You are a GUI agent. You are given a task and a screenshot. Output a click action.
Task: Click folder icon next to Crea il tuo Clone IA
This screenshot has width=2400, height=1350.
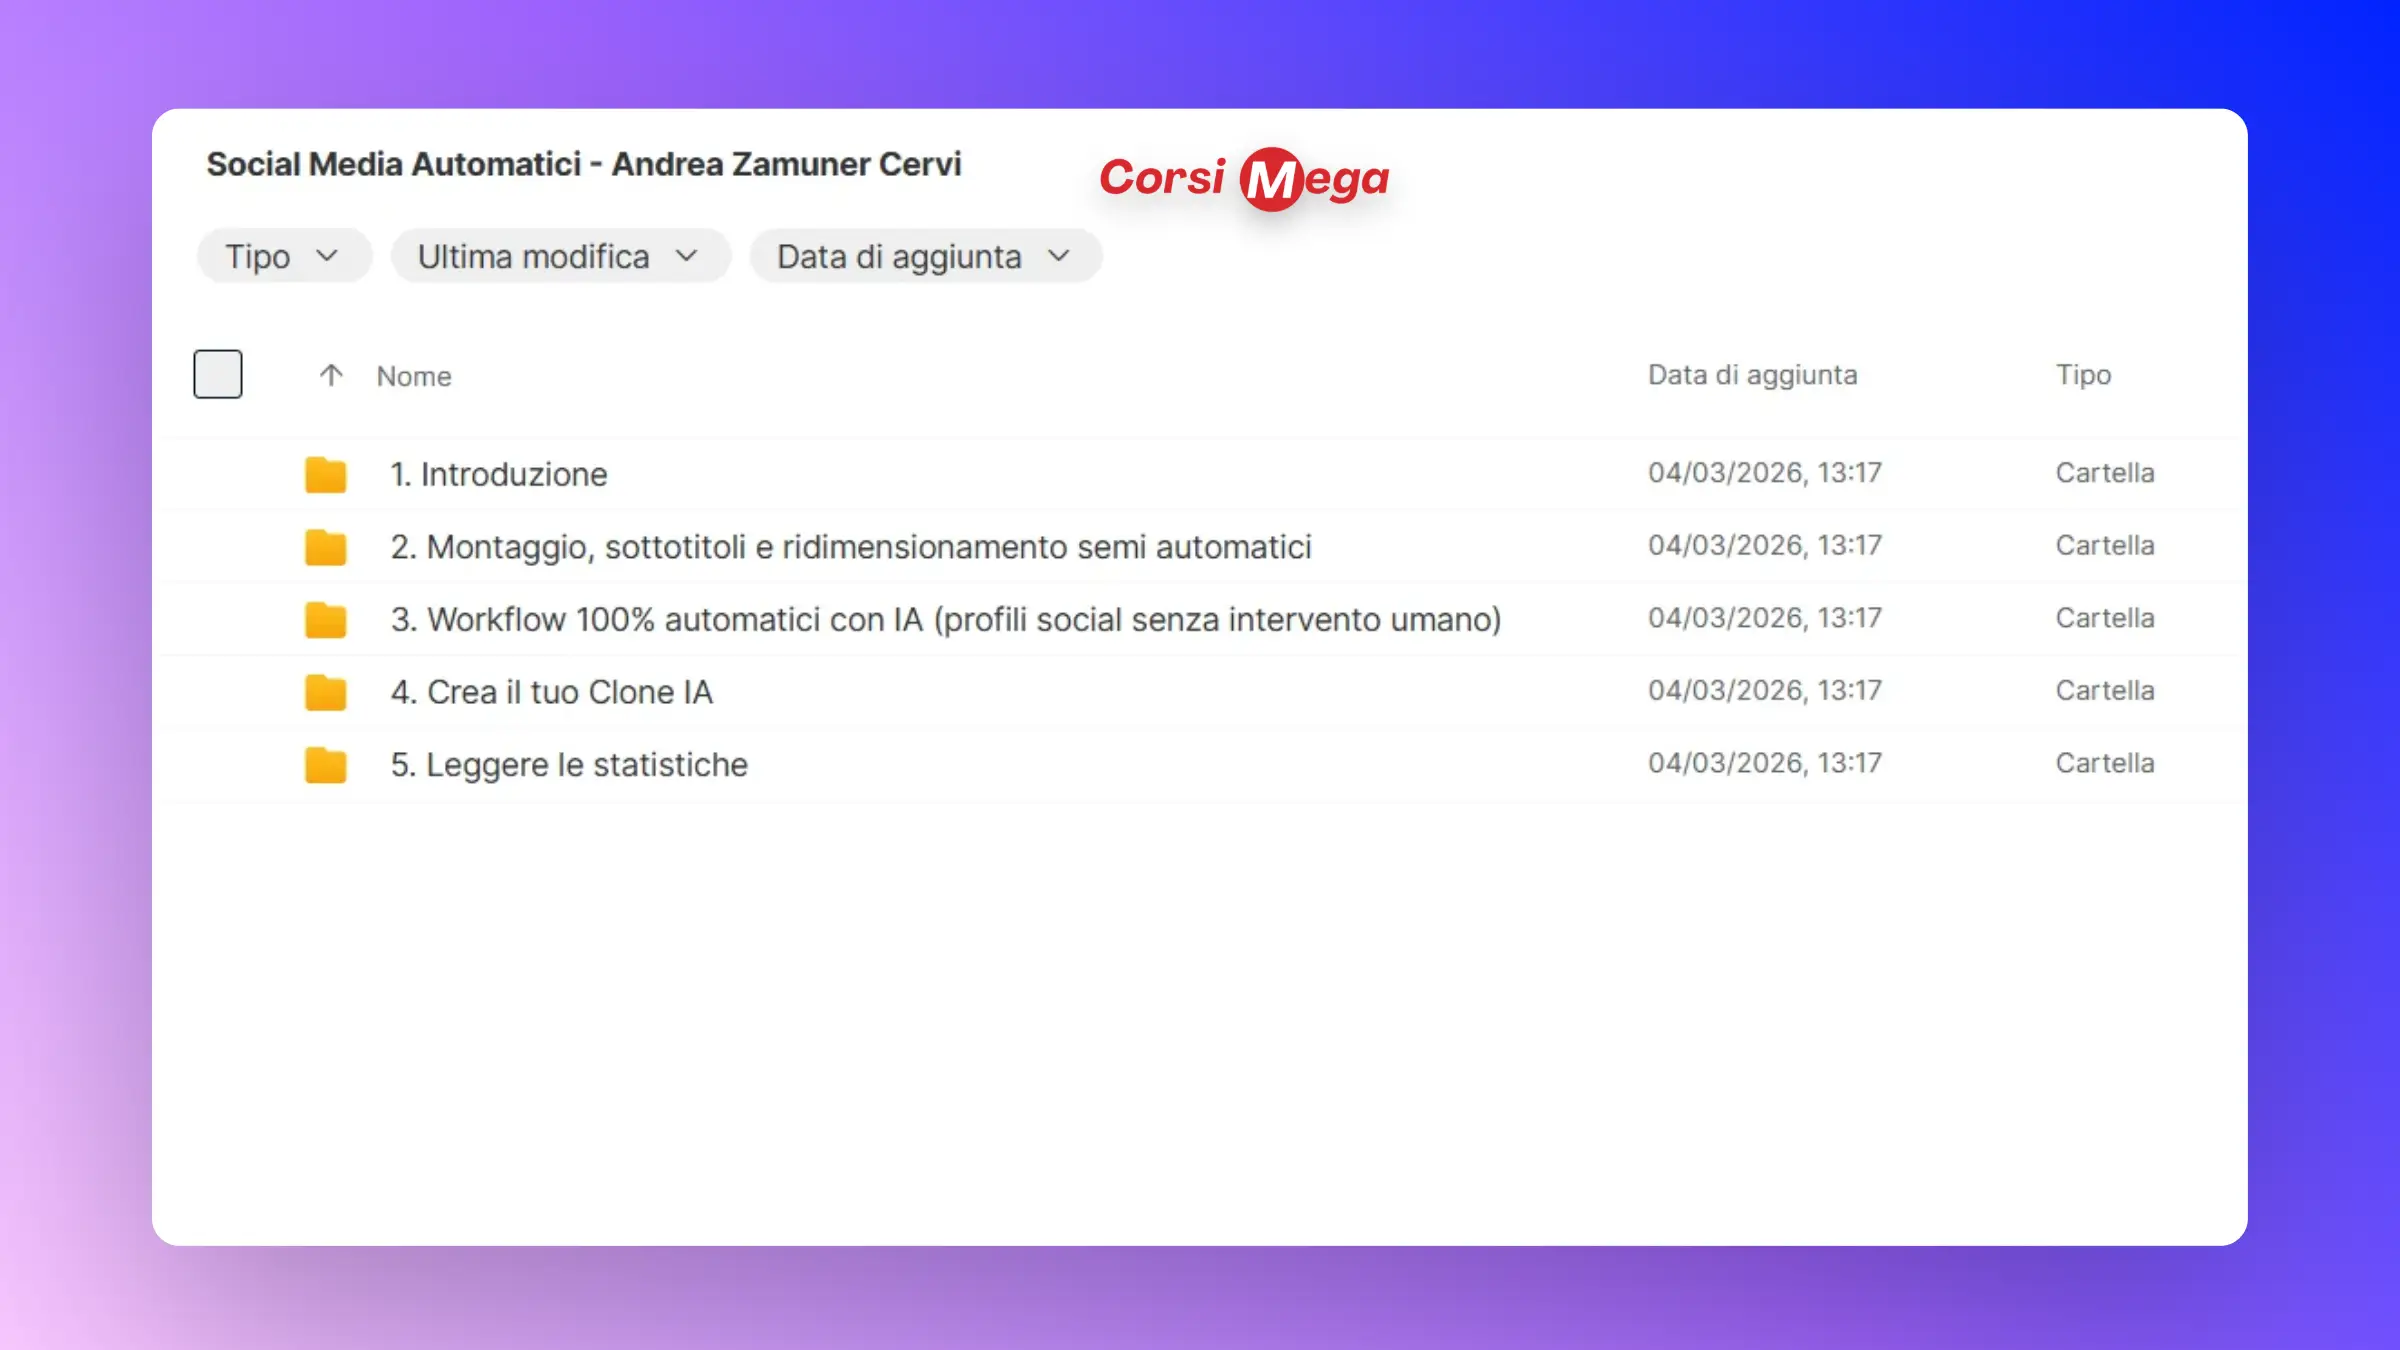pos(325,692)
